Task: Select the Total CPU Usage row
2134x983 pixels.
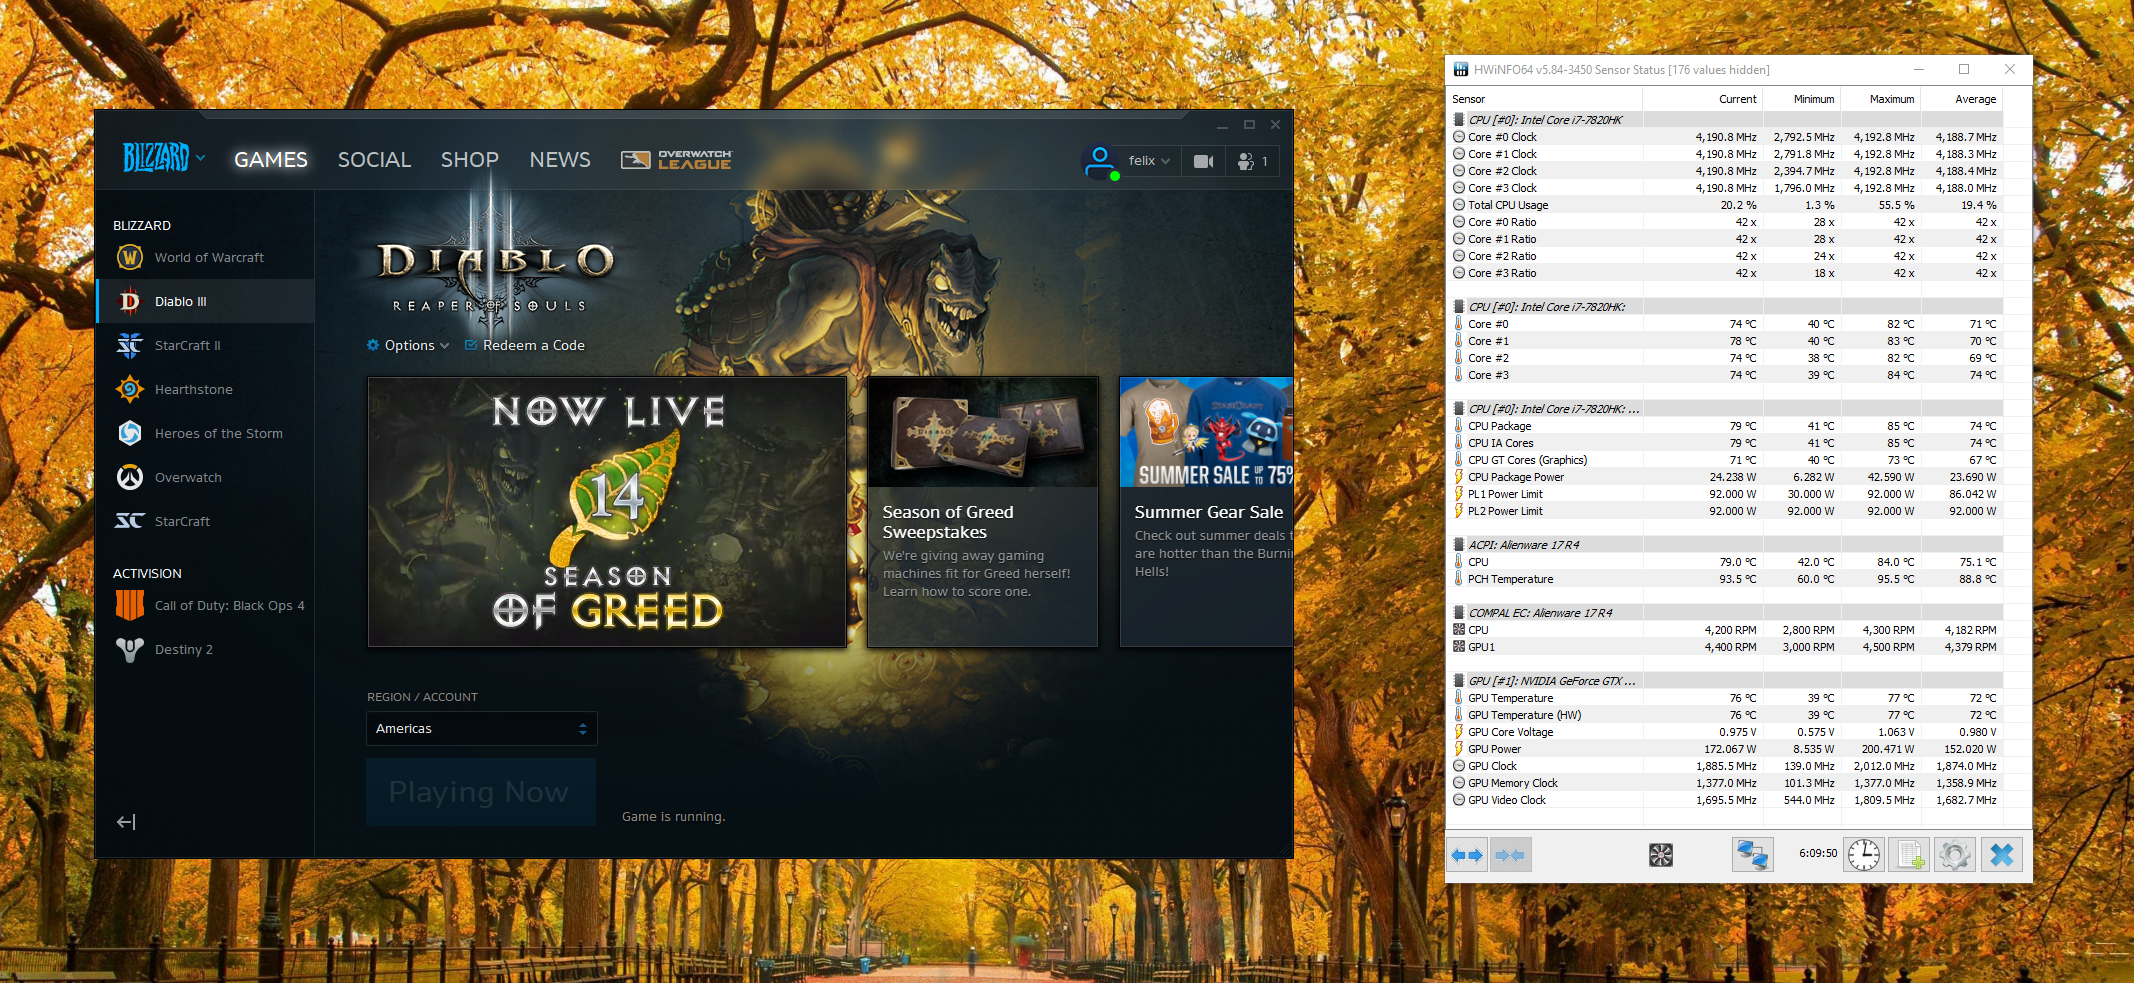Action: pyautogui.click(x=1725, y=205)
